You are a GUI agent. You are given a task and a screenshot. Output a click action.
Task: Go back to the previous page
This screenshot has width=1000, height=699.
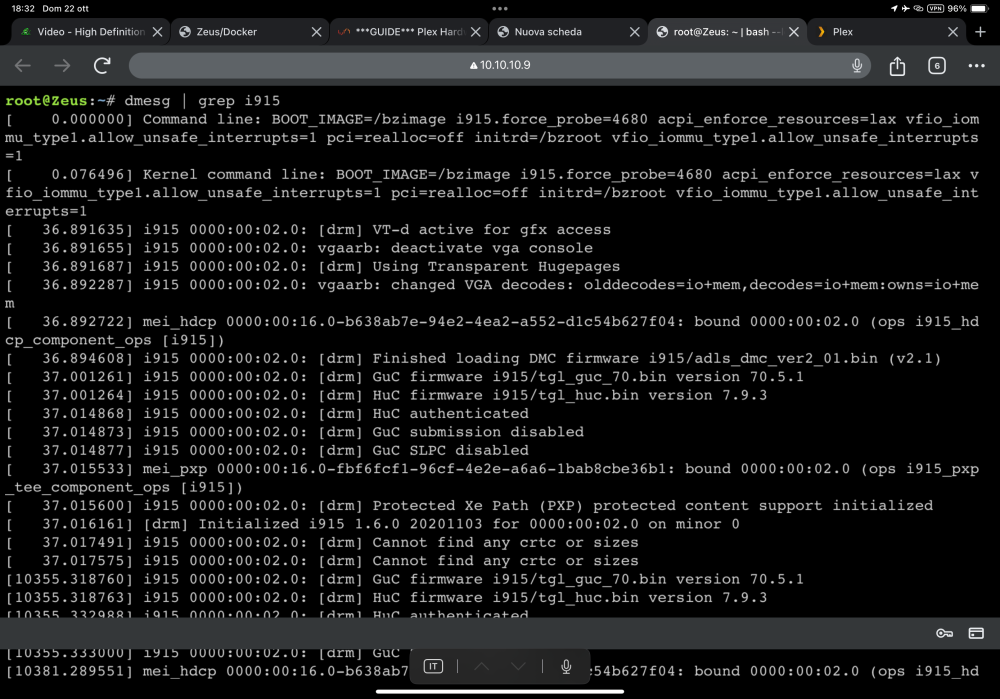[23, 65]
